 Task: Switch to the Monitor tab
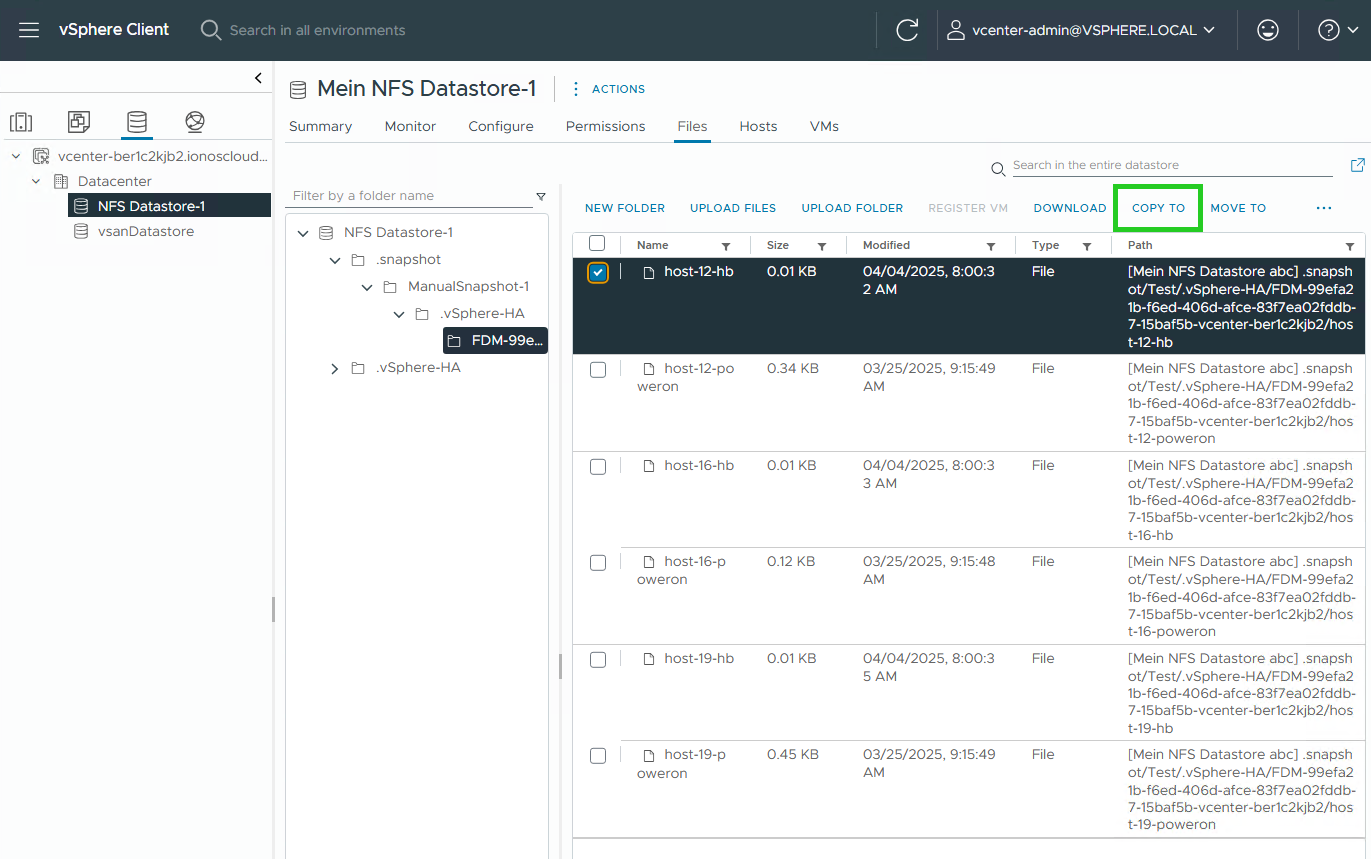pyautogui.click(x=410, y=127)
